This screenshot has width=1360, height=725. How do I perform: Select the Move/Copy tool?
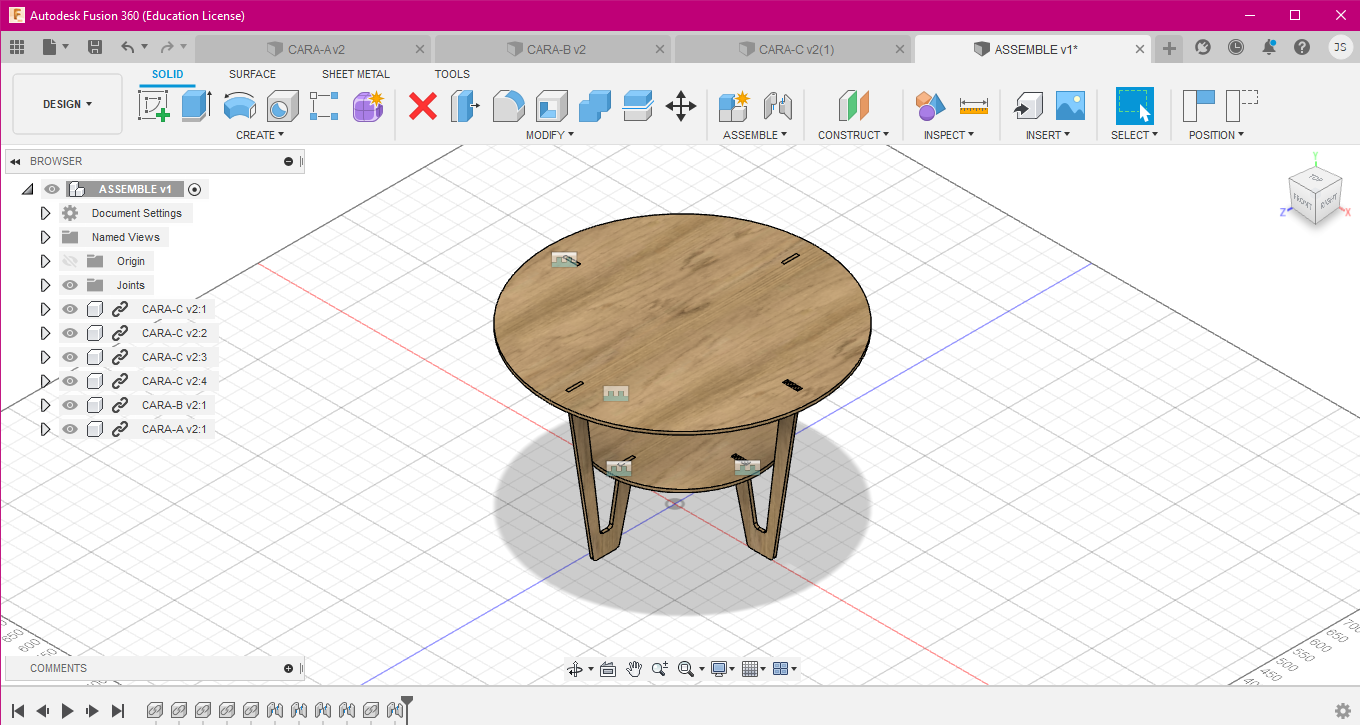coord(681,105)
